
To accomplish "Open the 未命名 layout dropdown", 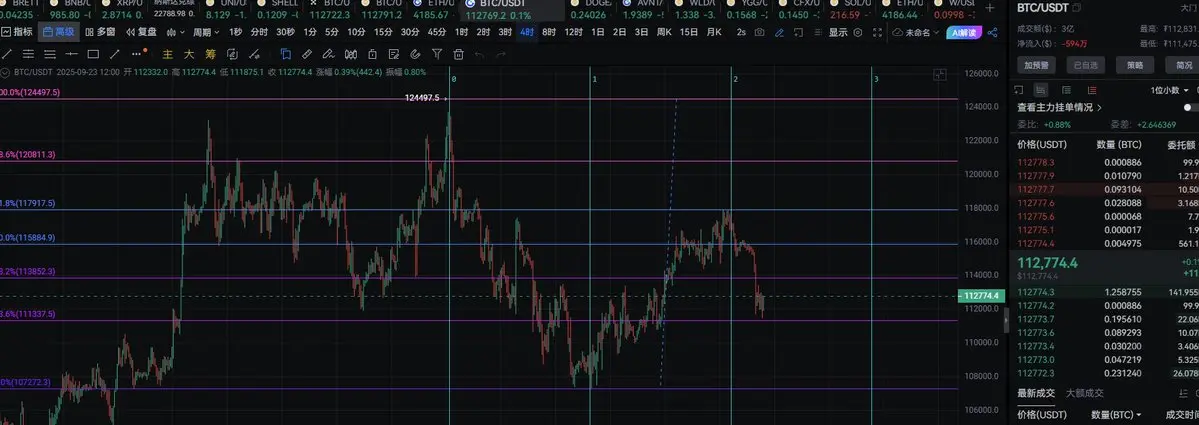I will point(917,32).
